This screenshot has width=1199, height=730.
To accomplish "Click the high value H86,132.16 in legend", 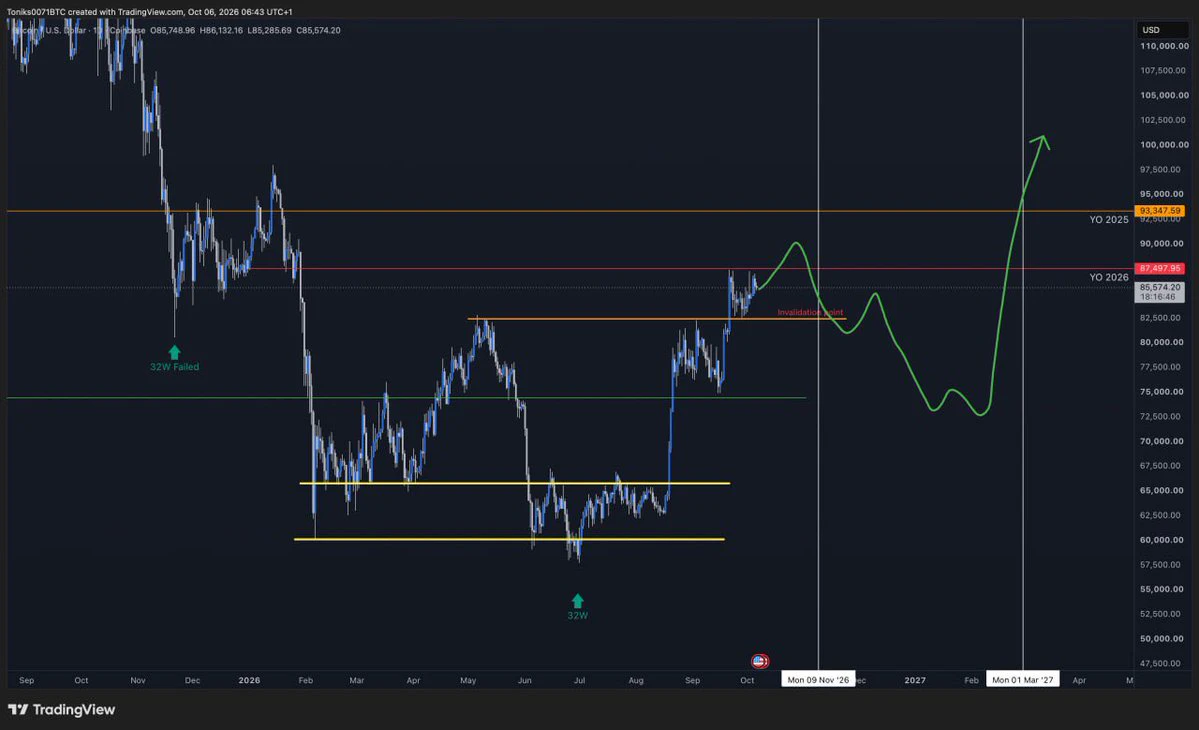I will pos(221,31).
